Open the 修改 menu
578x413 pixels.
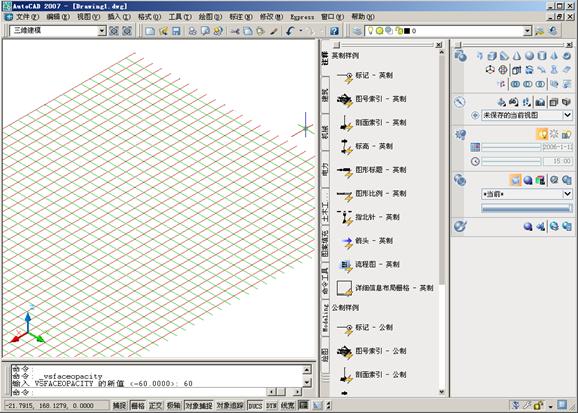(x=271, y=17)
